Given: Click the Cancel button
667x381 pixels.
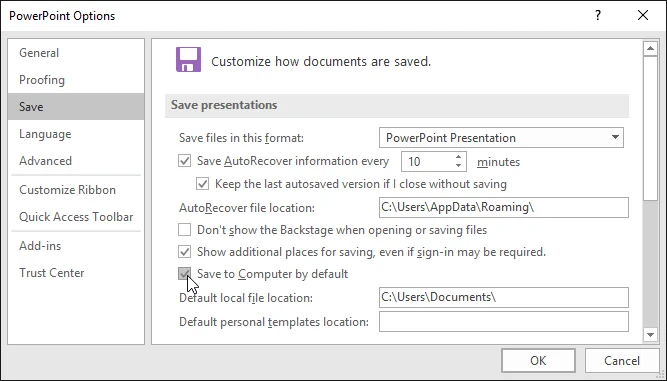Looking at the screenshot, I should [621, 361].
